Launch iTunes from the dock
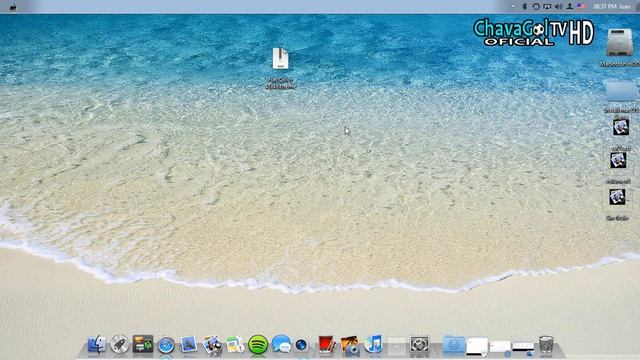 click(x=373, y=344)
